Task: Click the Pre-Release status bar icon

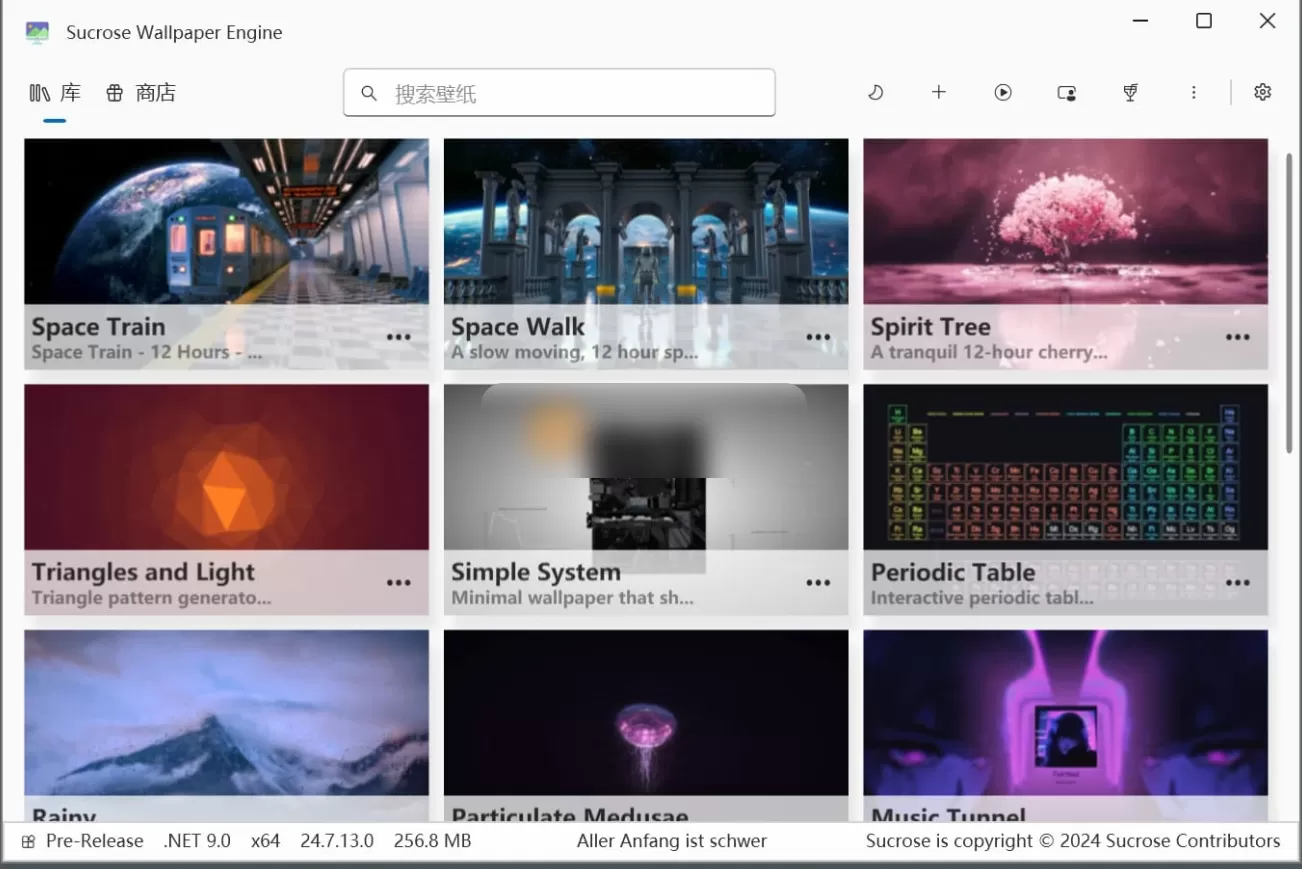Action: 29,841
